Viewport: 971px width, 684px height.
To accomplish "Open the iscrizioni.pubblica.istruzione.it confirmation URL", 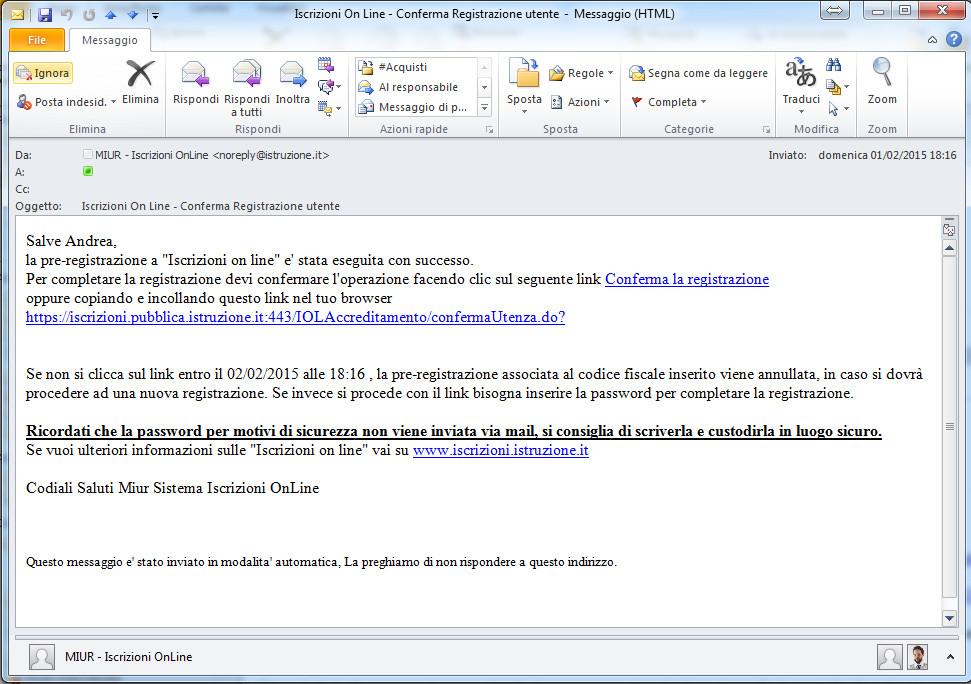I will pos(295,318).
